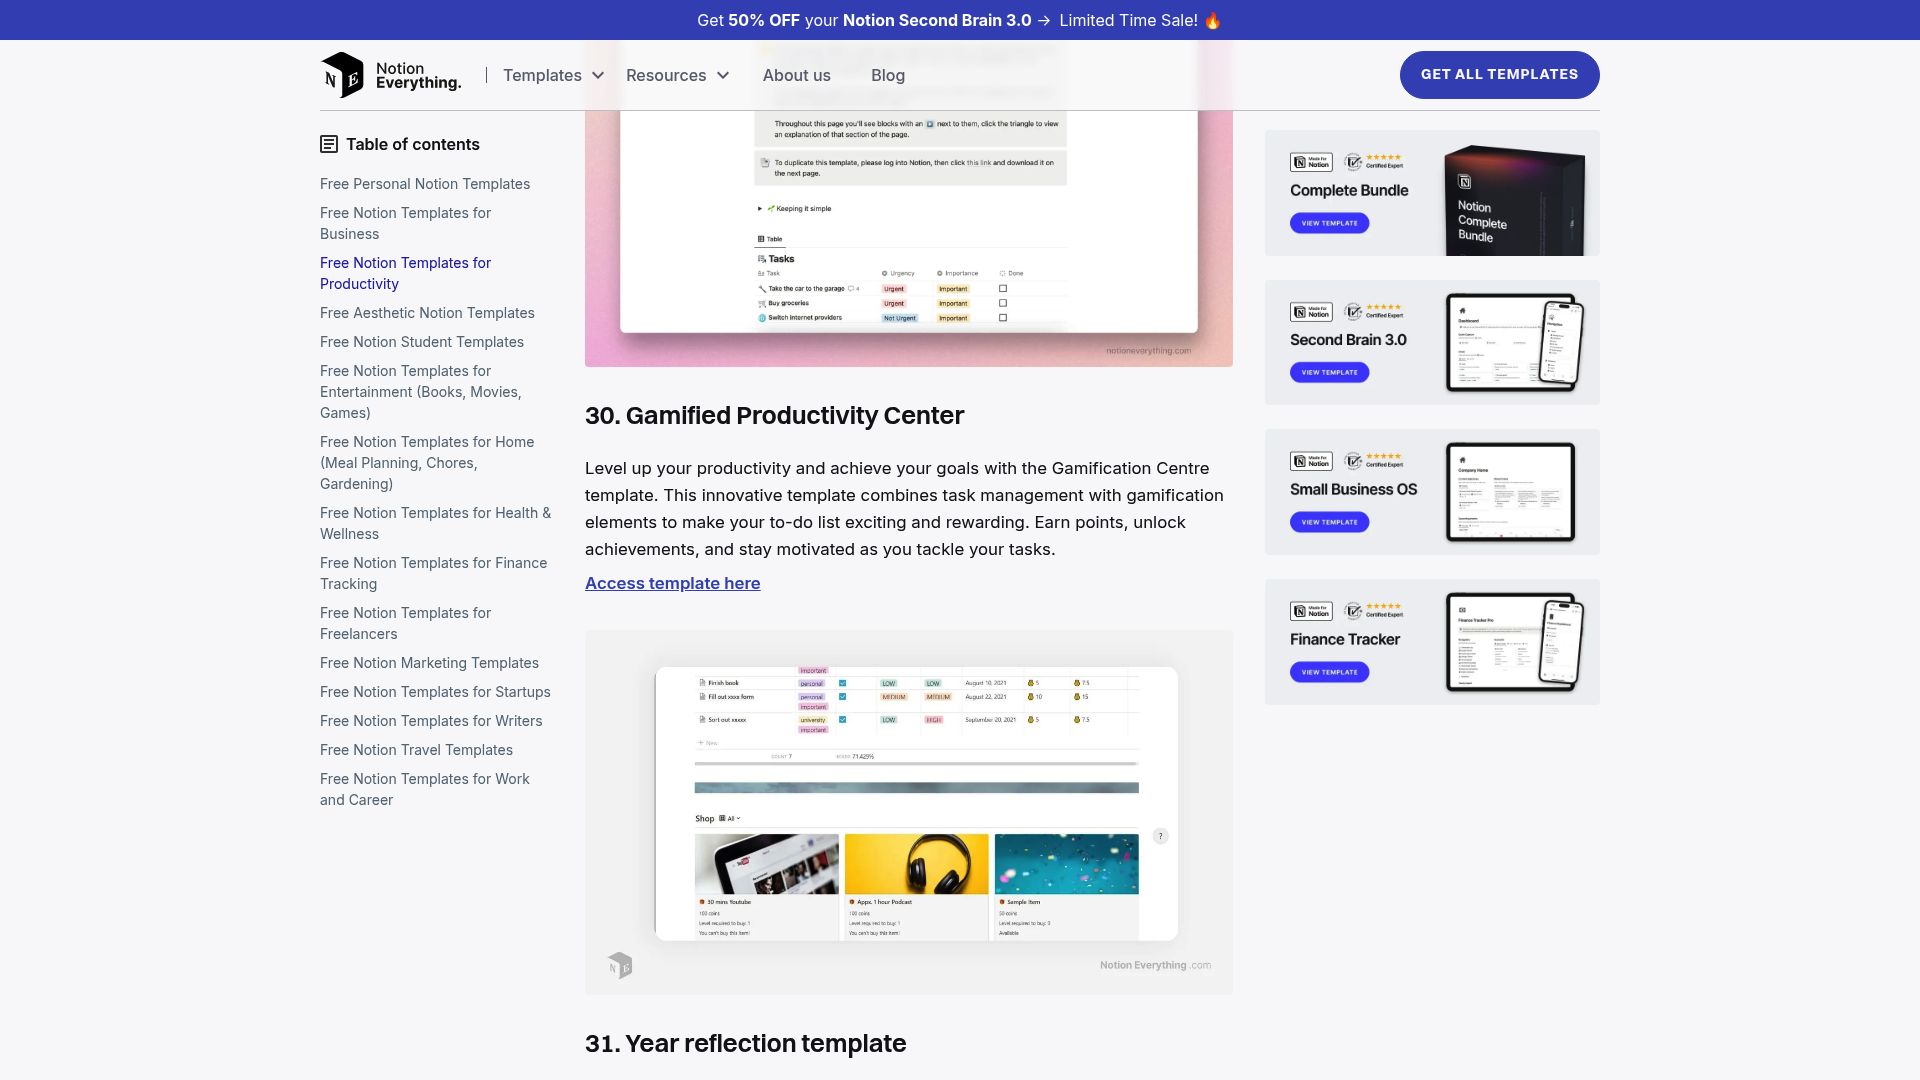The height and width of the screenshot is (1080, 1920).
Task: Click the Second Brain 3.0 card title
Action: (1348, 340)
